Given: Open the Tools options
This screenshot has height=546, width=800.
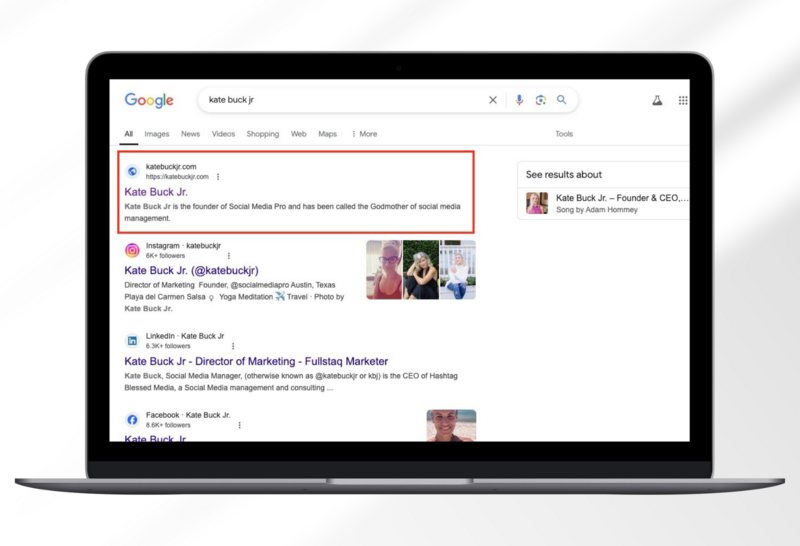Looking at the screenshot, I should coord(564,134).
